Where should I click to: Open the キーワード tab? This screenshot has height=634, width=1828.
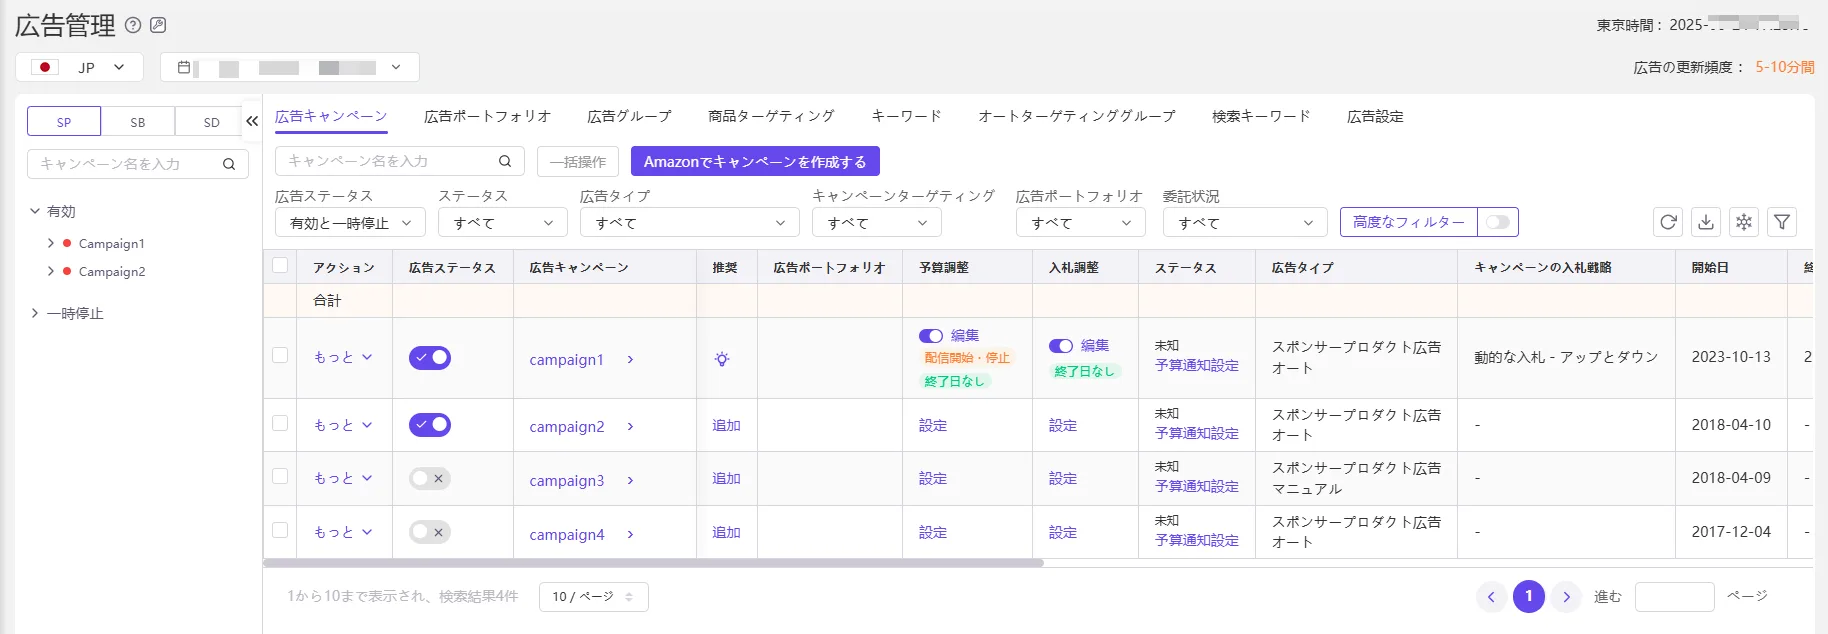pyautogui.click(x=906, y=116)
